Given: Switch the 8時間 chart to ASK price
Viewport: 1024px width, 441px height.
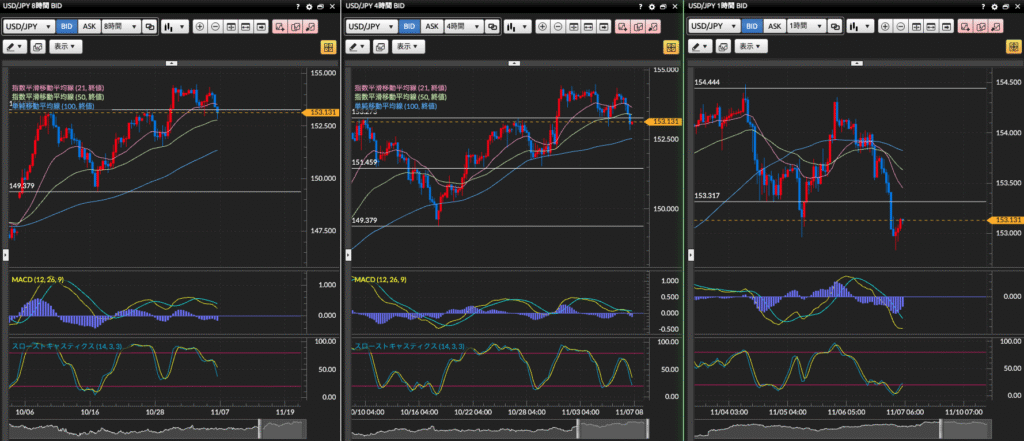Looking at the screenshot, I should click(x=88, y=26).
